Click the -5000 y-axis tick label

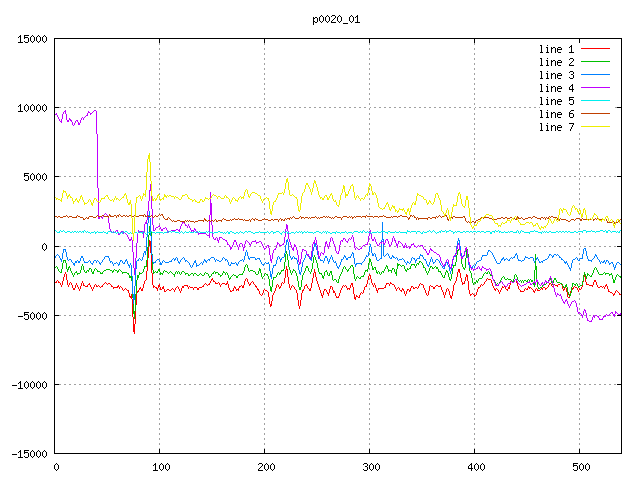pos(31,316)
